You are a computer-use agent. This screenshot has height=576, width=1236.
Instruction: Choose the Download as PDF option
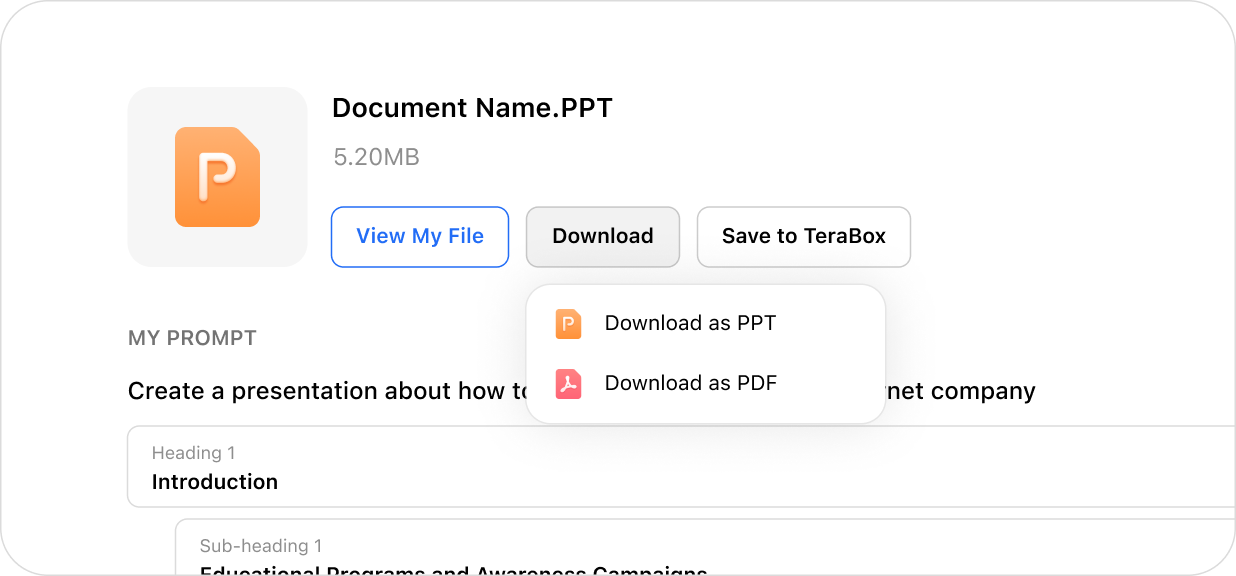[x=706, y=383]
